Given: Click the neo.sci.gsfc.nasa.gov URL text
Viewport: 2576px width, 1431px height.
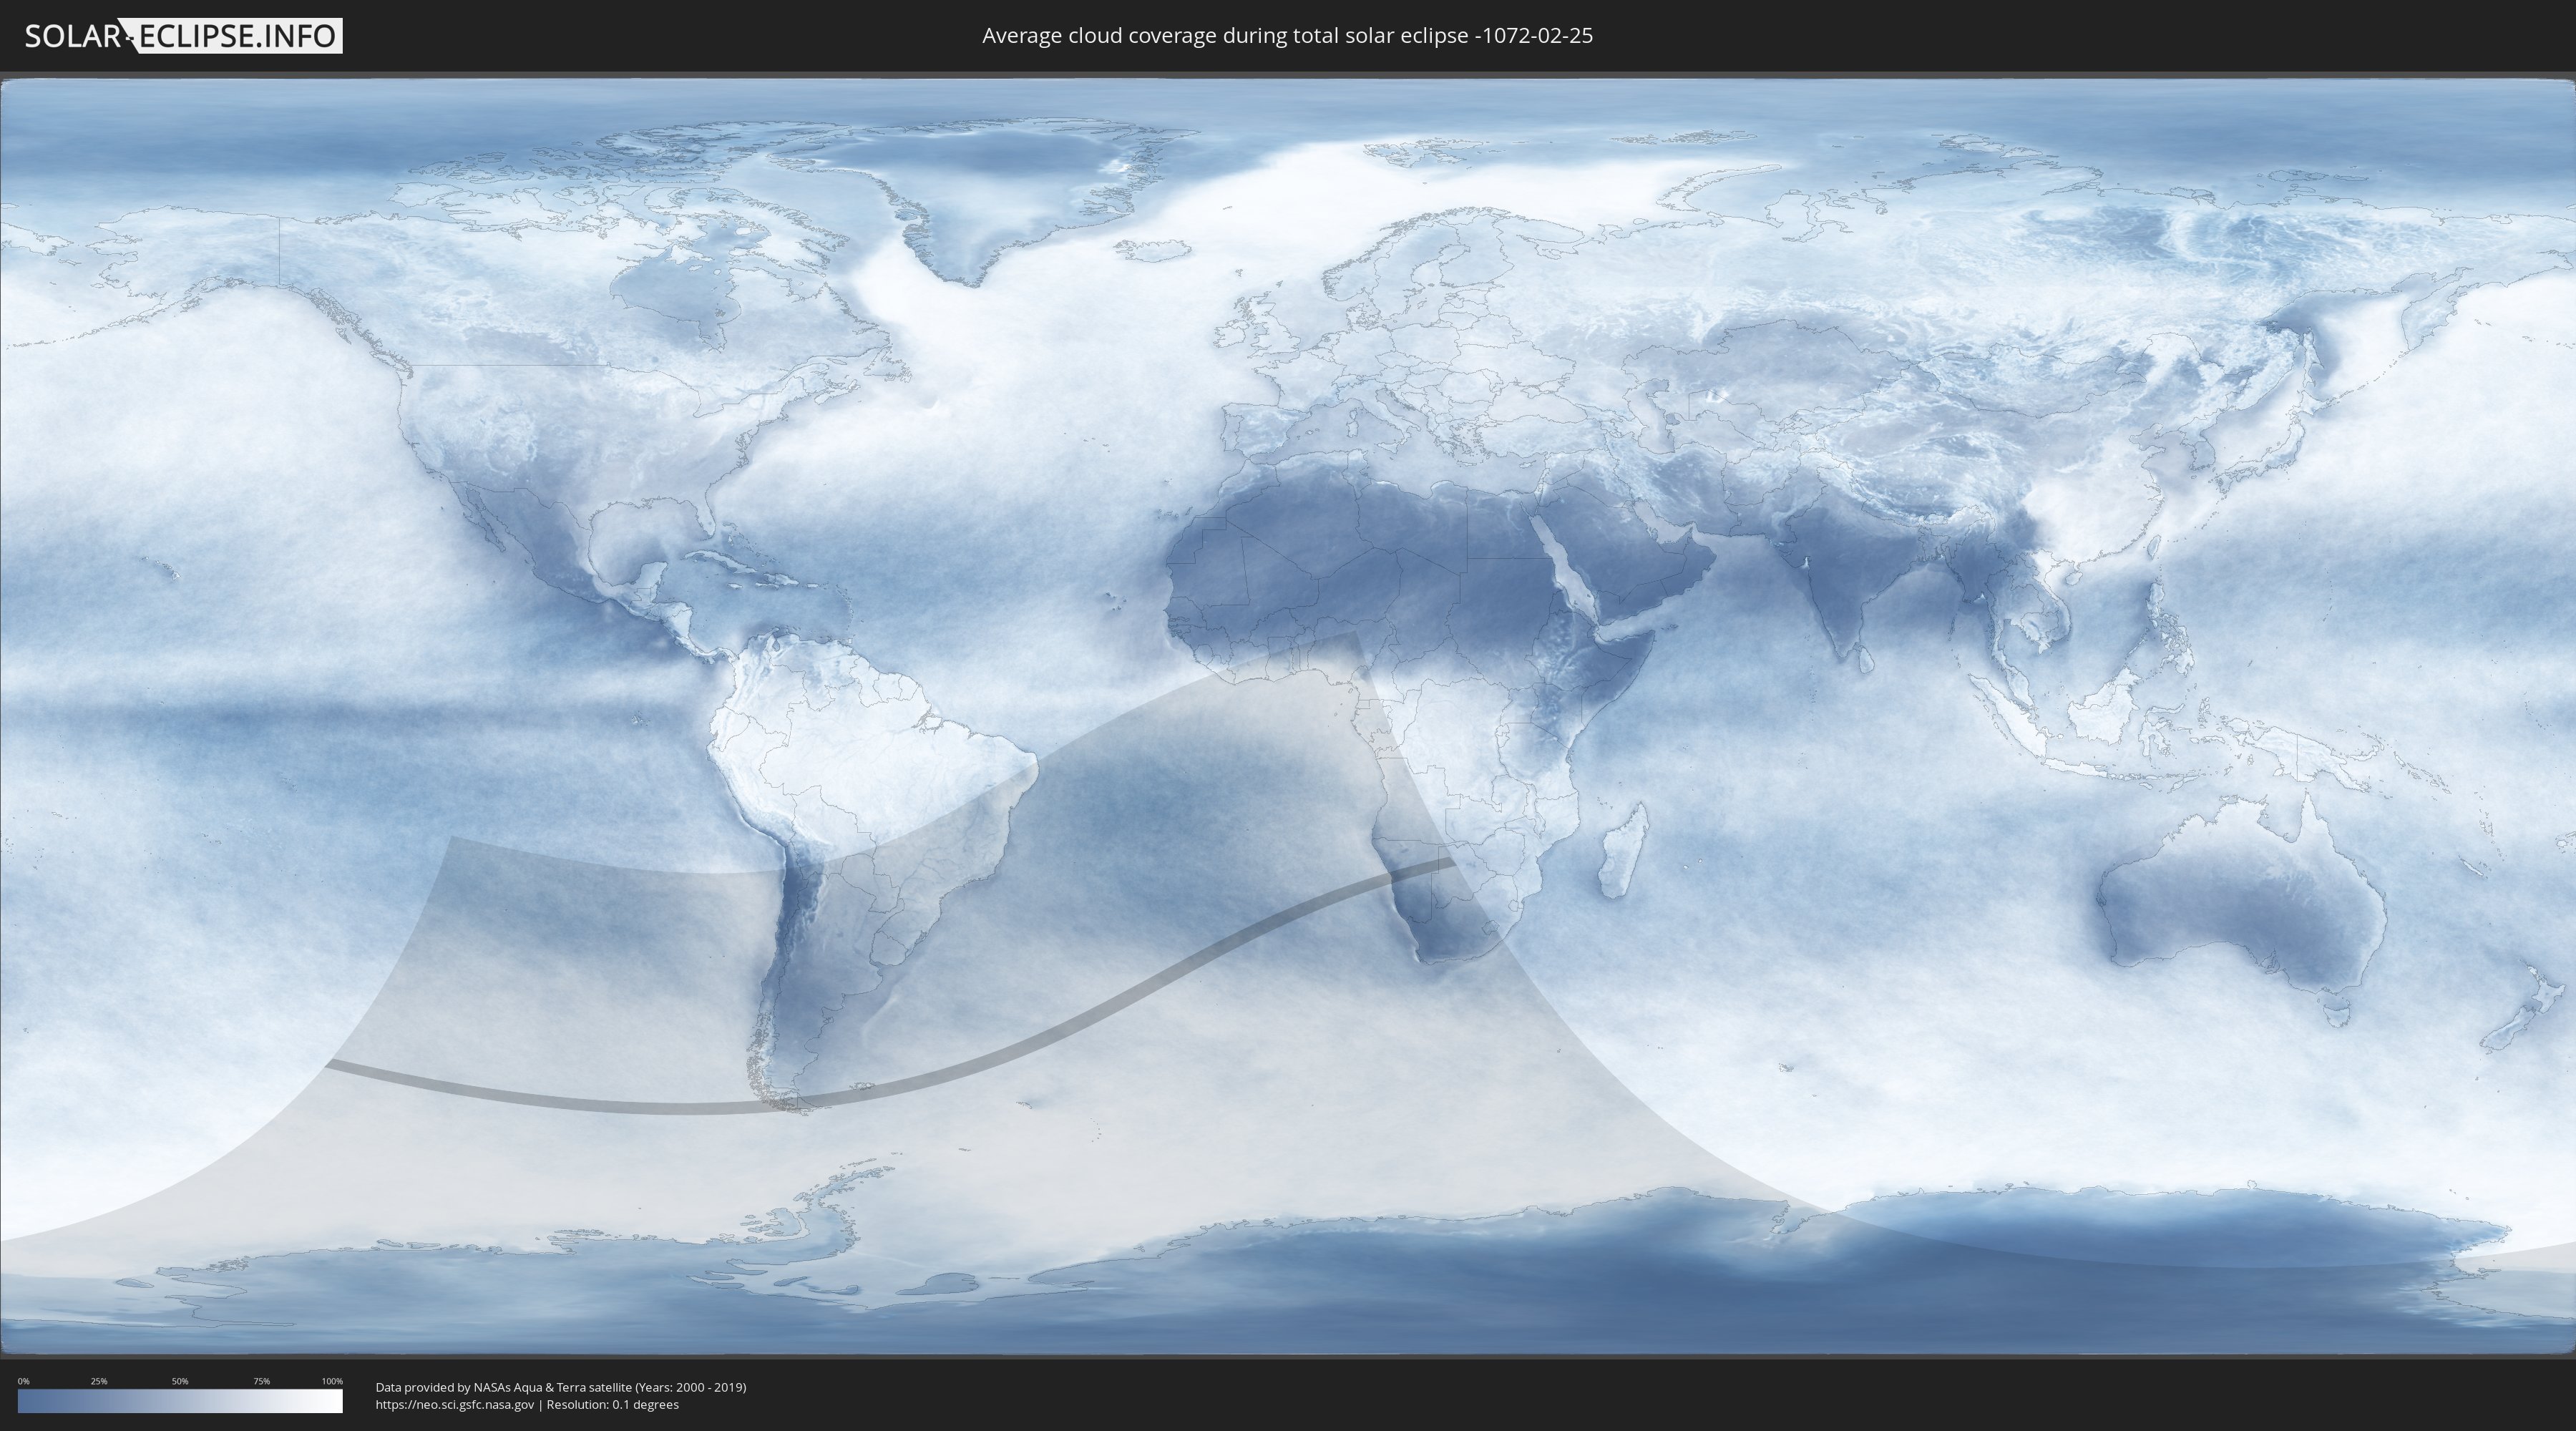Looking at the screenshot, I should tap(455, 1404).
